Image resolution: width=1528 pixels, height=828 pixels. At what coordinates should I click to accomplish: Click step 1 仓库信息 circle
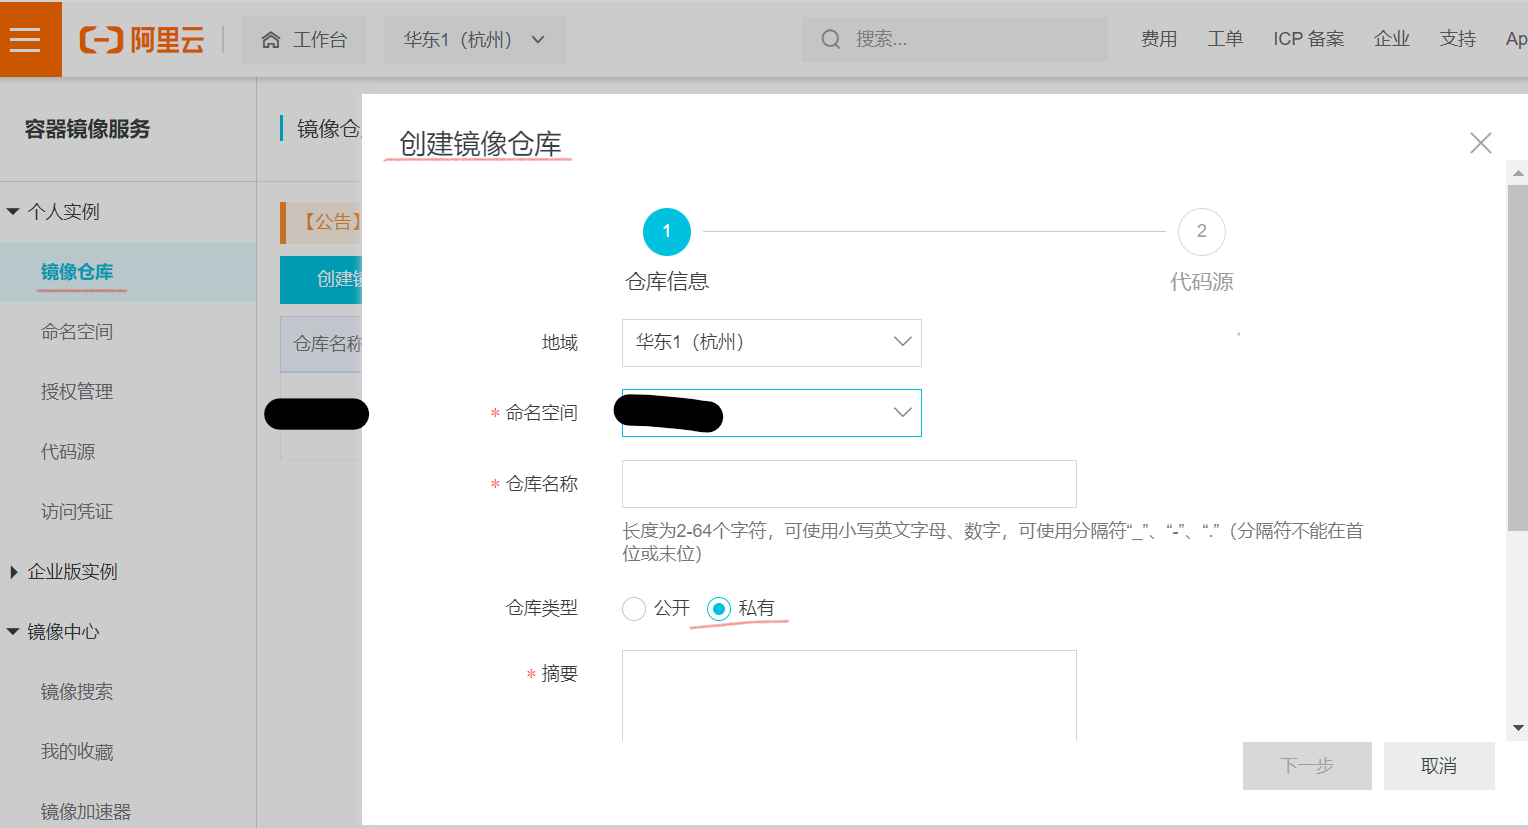(667, 232)
